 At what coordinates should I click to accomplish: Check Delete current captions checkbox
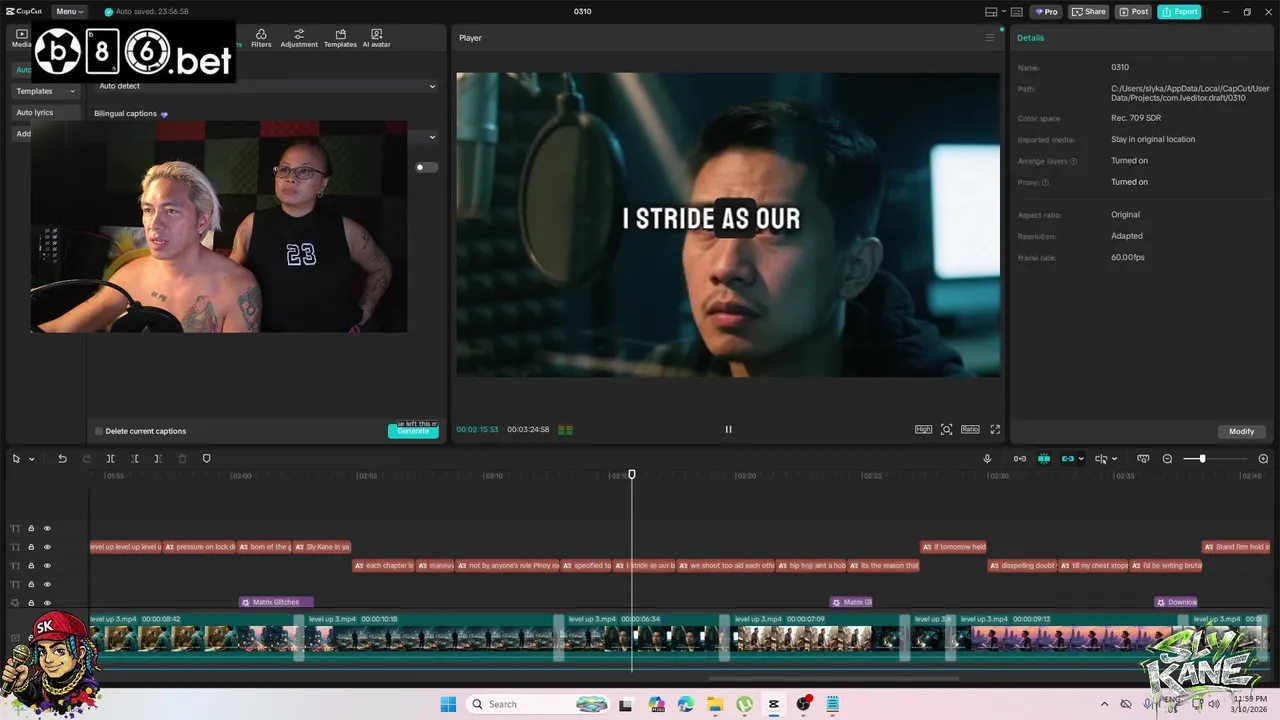(x=99, y=431)
